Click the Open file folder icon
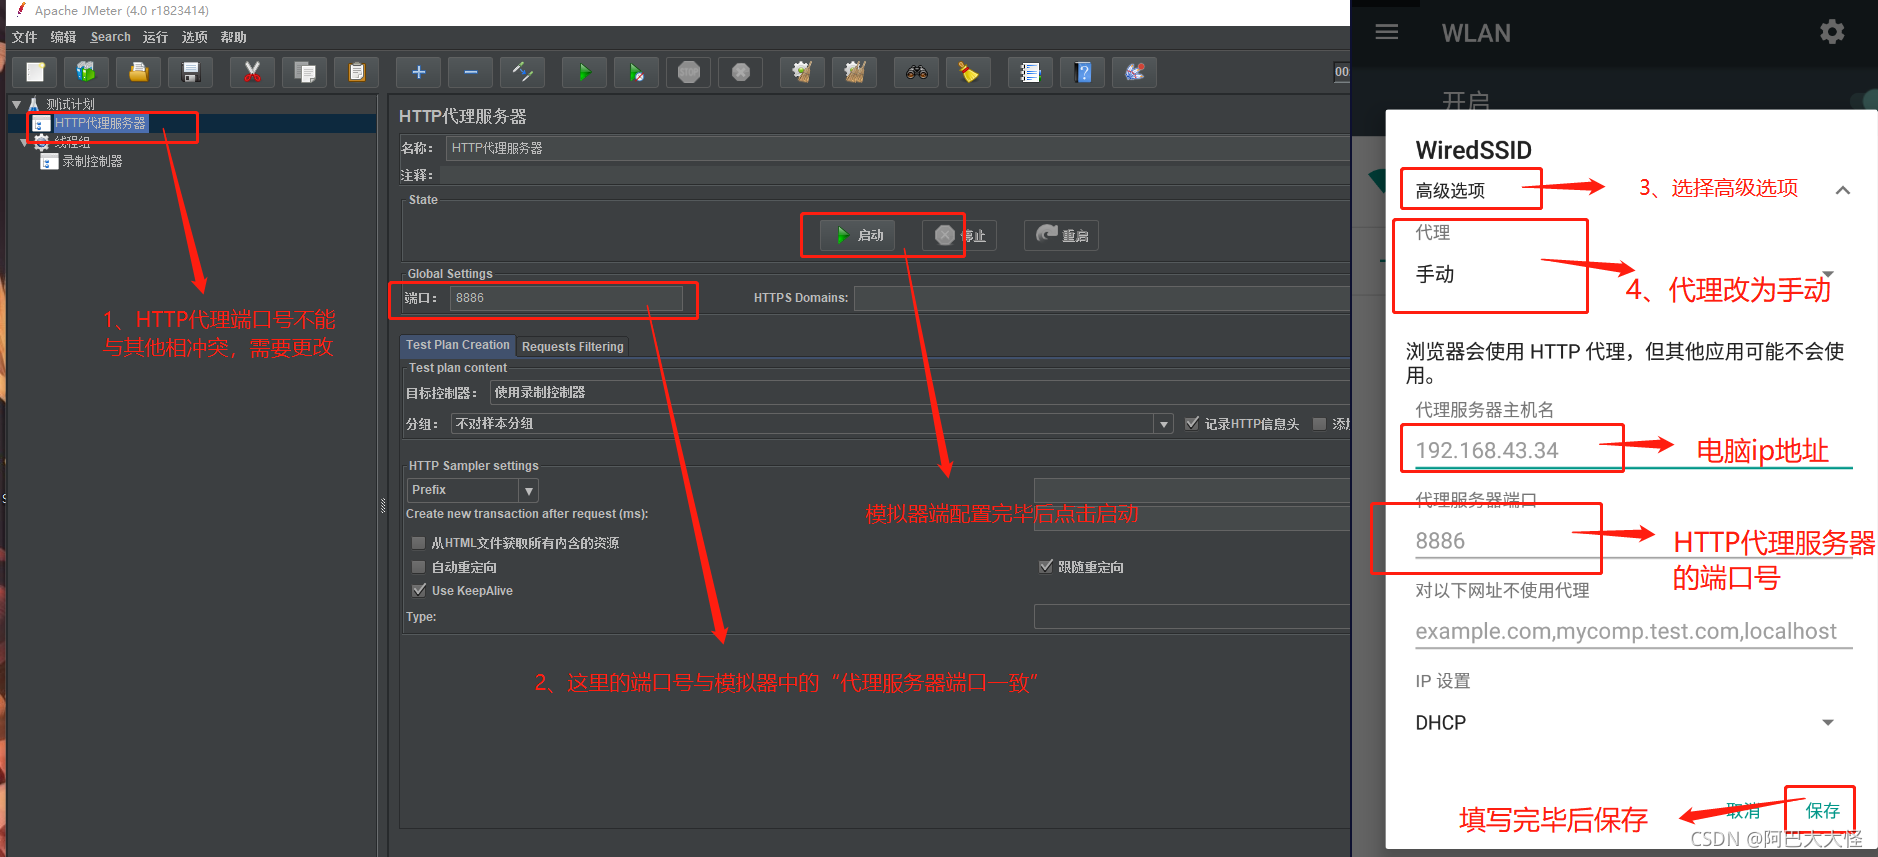1878x857 pixels. click(x=139, y=72)
